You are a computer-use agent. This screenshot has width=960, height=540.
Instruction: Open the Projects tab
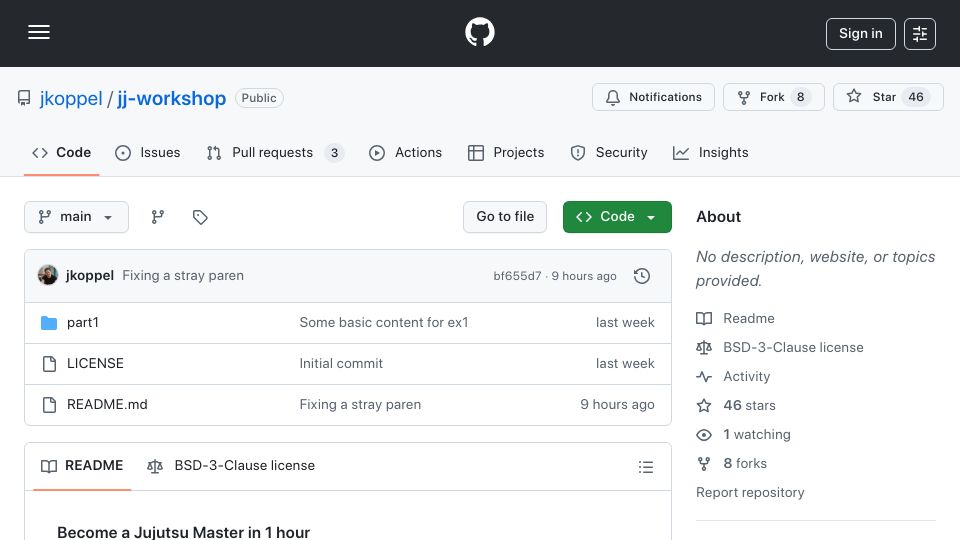[x=506, y=152]
